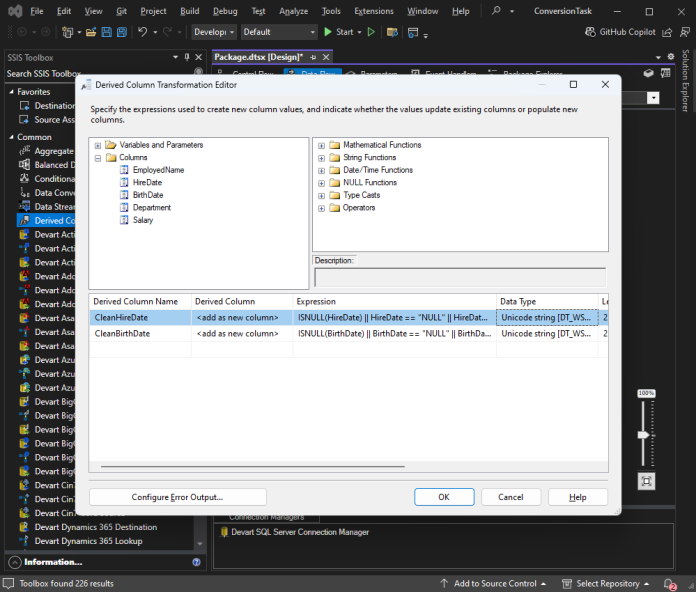The image size is (696, 592).
Task: Click Configure Error Output button
Action: click(x=177, y=497)
